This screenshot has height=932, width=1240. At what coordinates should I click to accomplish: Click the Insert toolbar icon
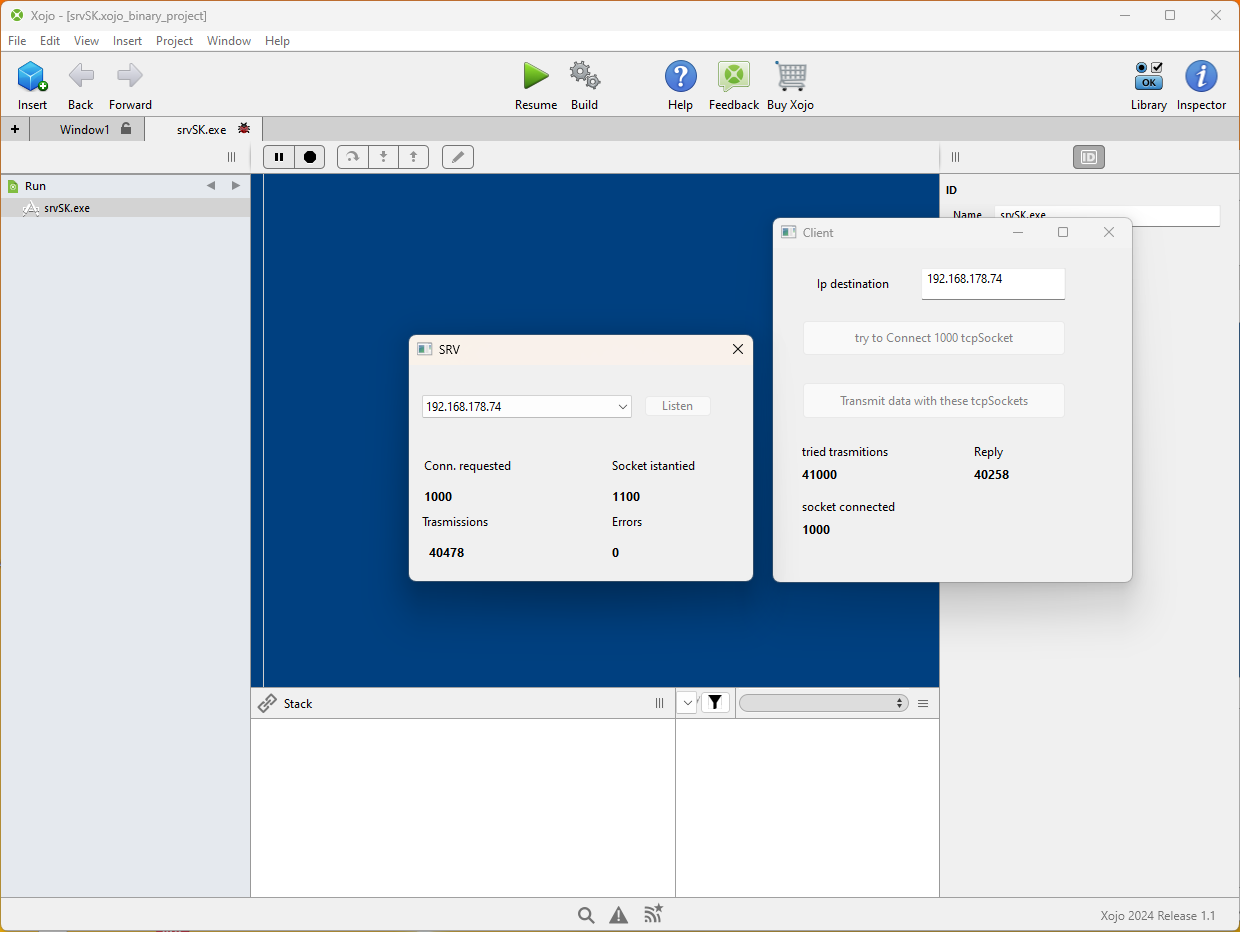[x=32, y=77]
